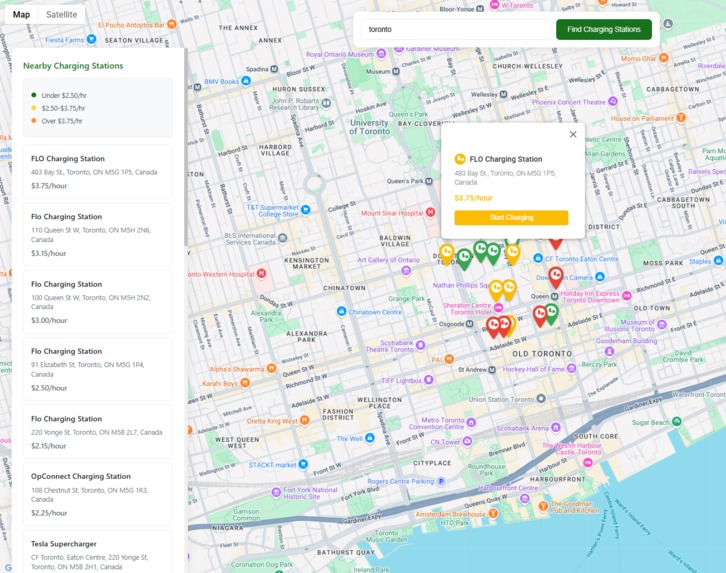Click Momo Ghar restaurant icon

click(x=664, y=58)
